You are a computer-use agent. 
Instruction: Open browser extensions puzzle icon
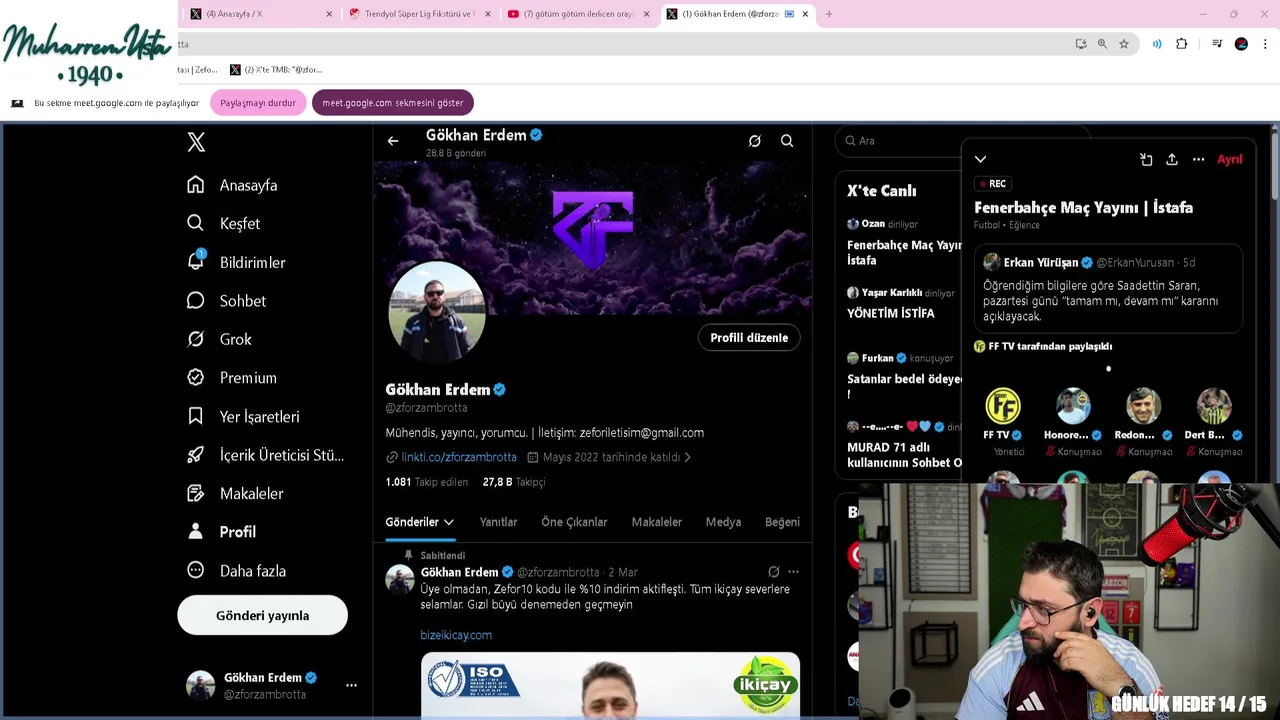(x=1181, y=44)
